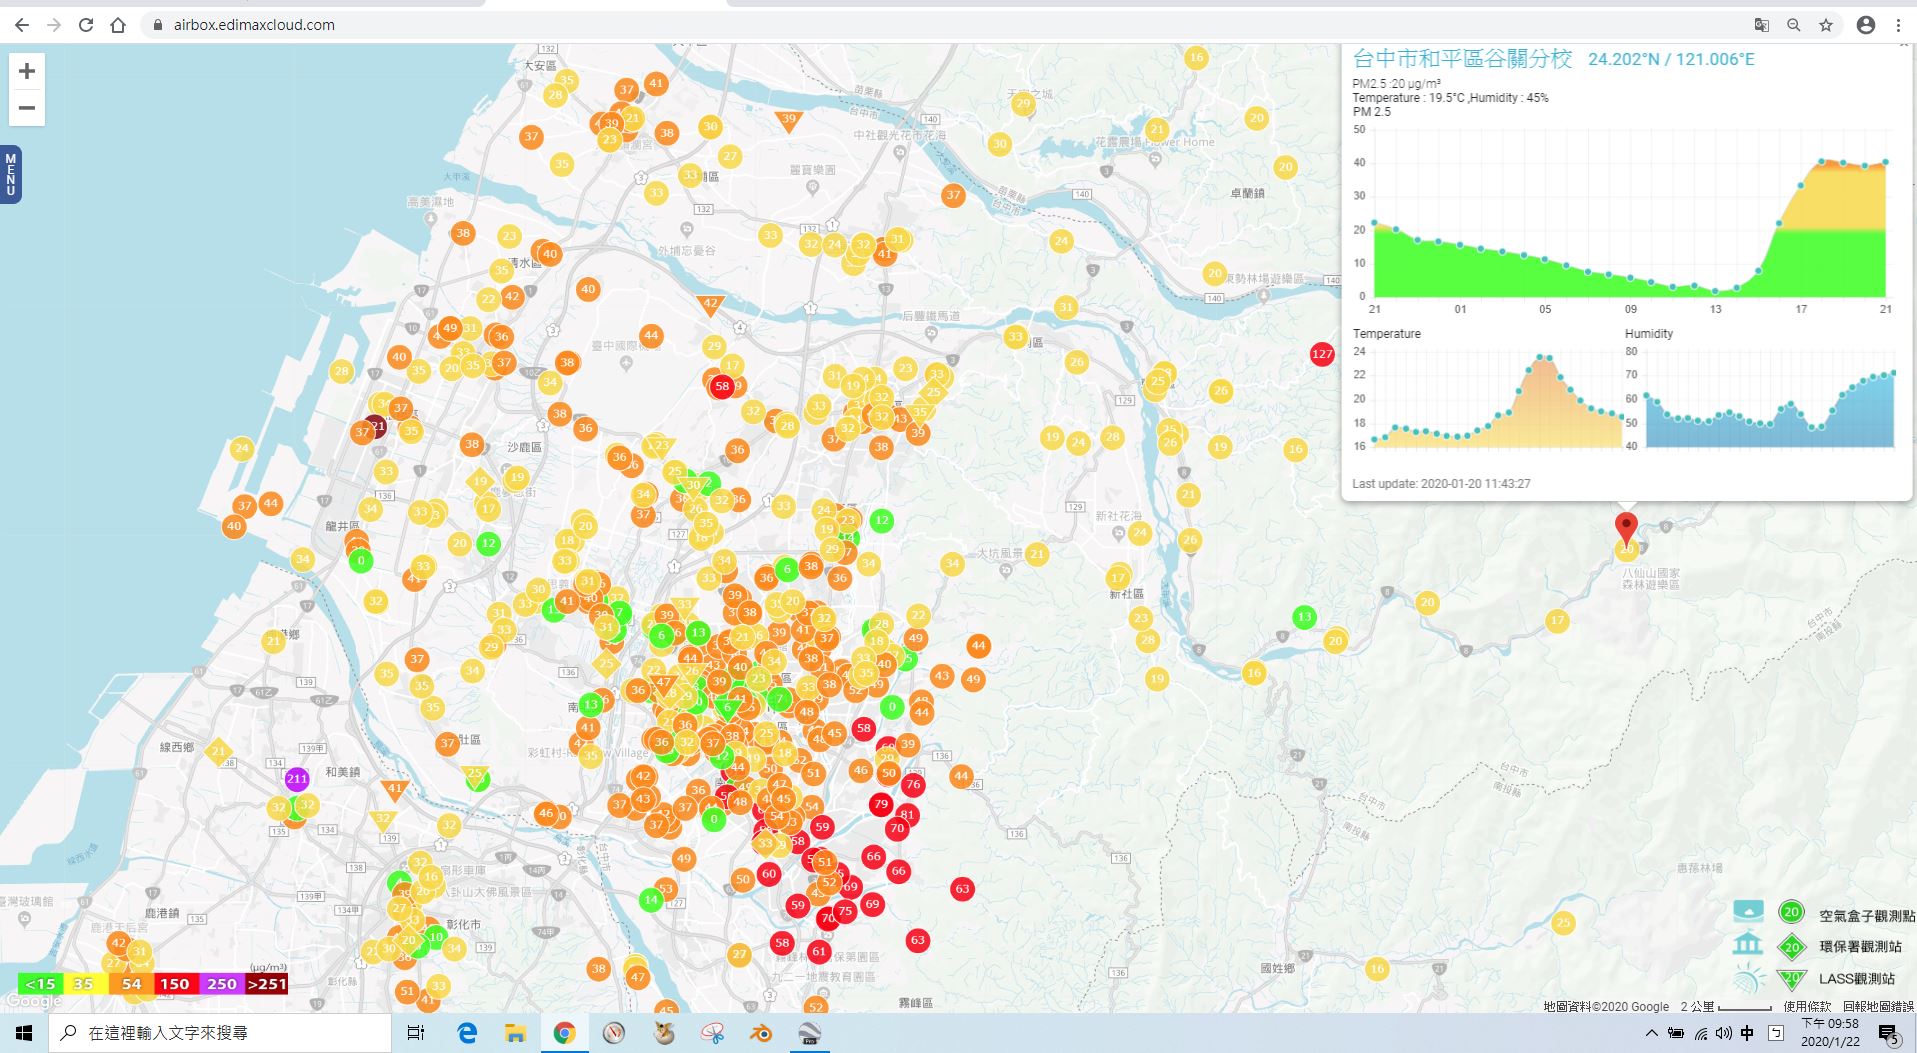Image resolution: width=1917 pixels, height=1053 pixels.
Task: Open the blue MENU side tab
Action: pos(10,174)
